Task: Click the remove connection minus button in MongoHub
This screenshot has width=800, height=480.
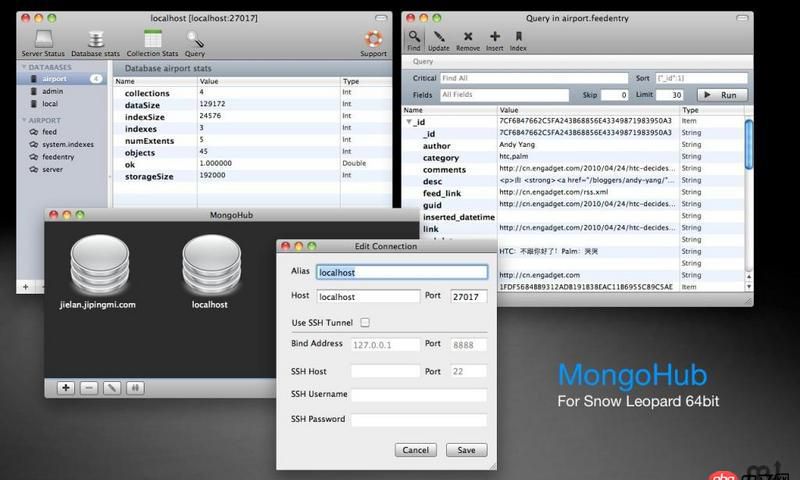Action: 89,388
